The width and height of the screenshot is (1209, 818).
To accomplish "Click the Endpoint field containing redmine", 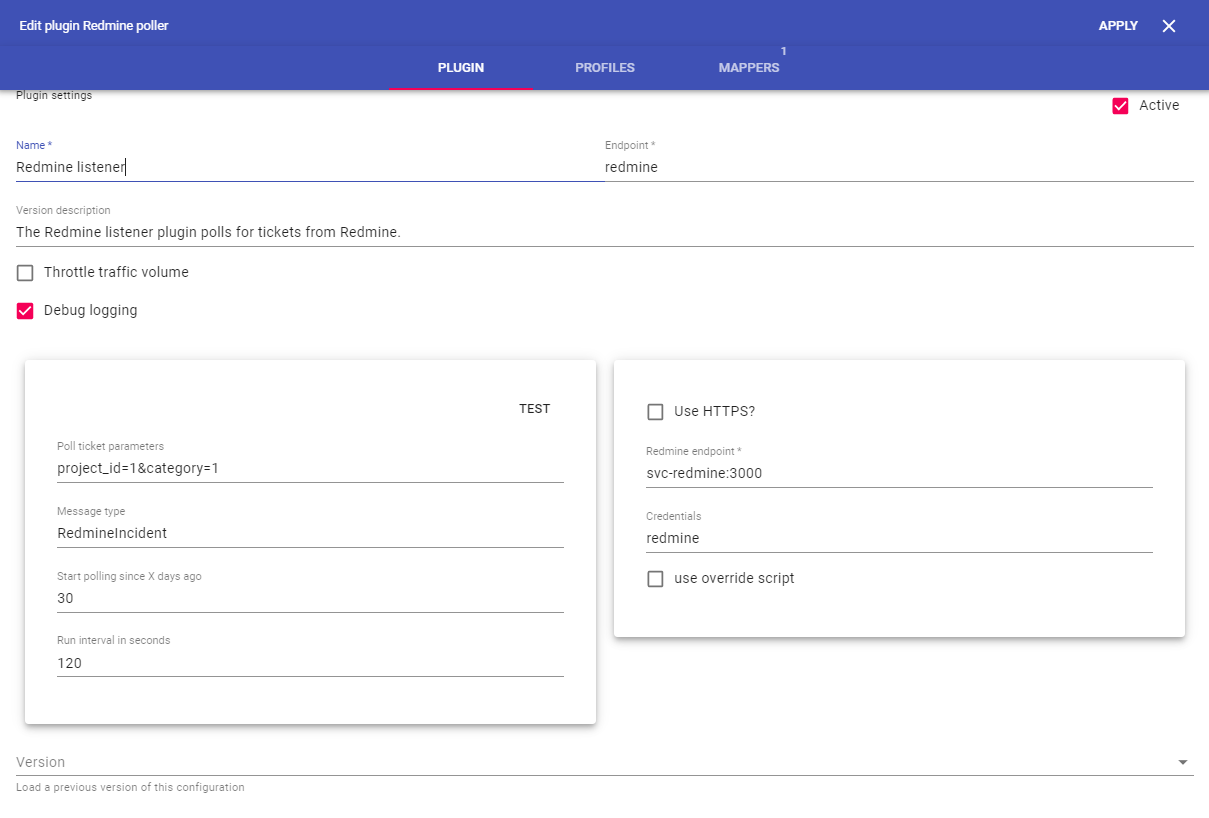I will pos(899,168).
